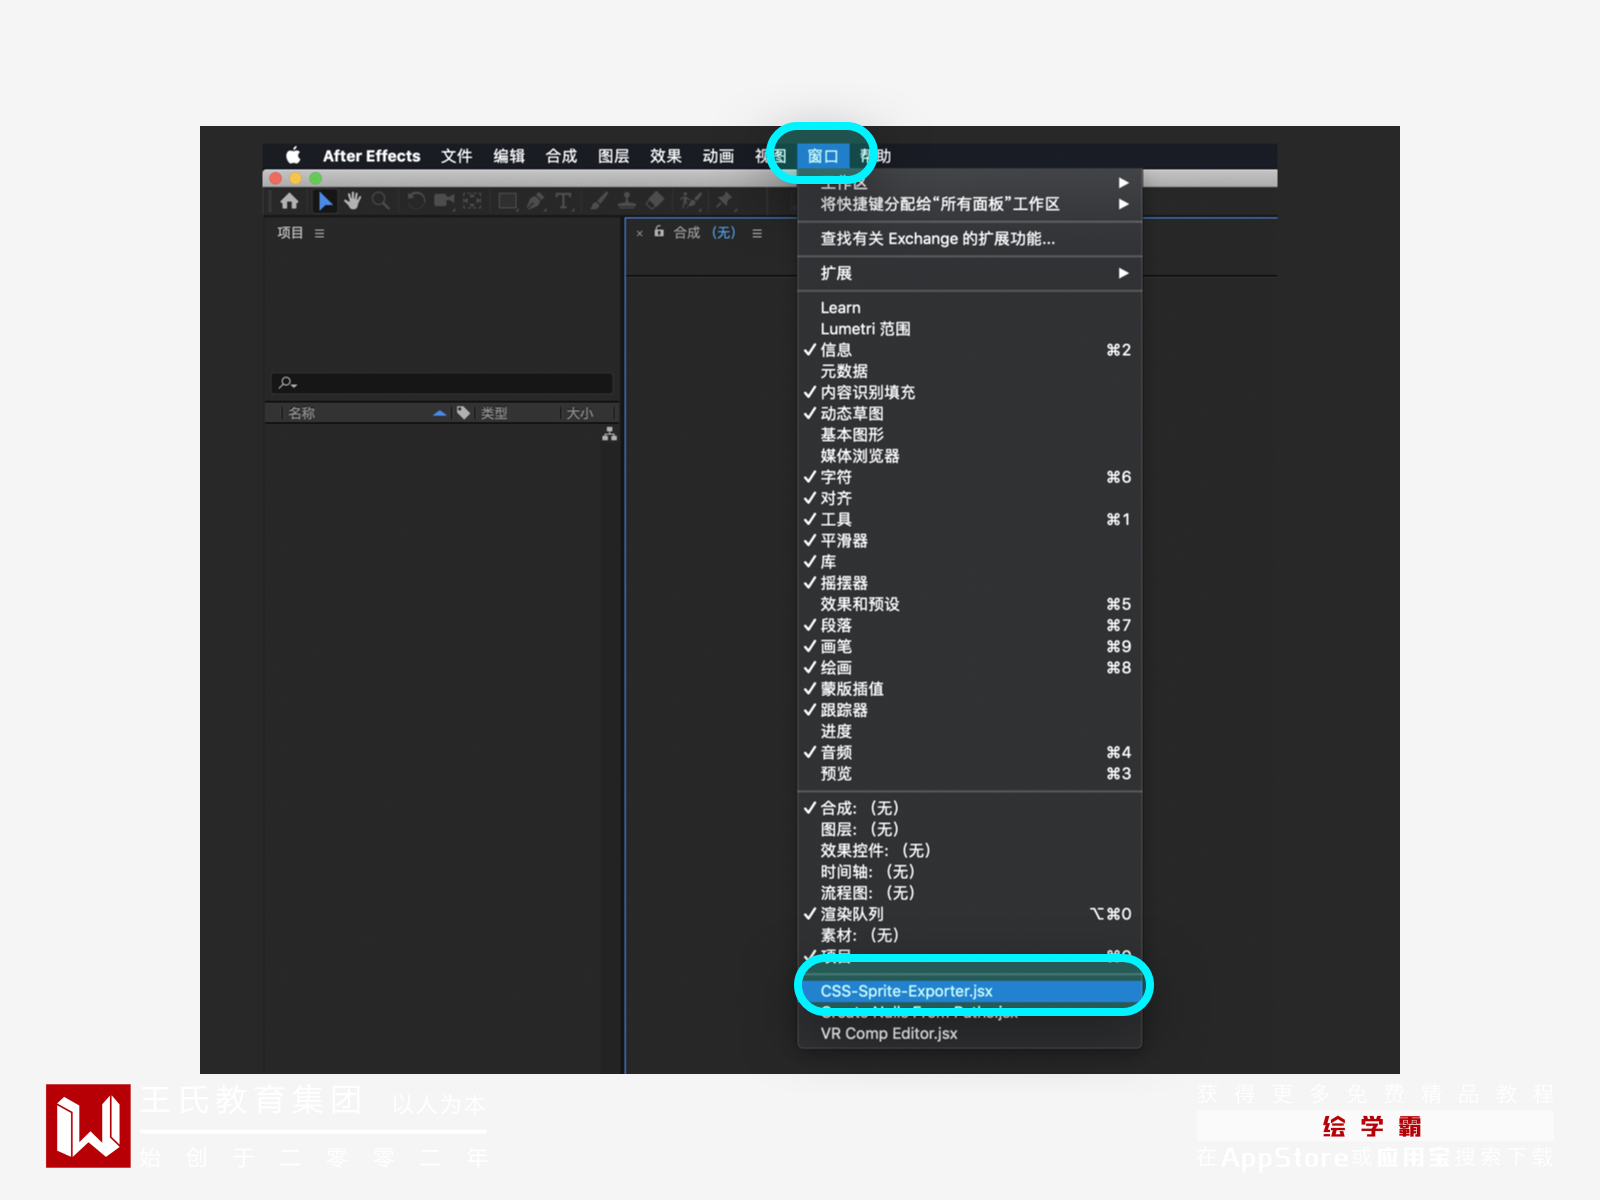Choose 预览 from the menu
The height and width of the screenshot is (1200, 1600).
point(970,774)
